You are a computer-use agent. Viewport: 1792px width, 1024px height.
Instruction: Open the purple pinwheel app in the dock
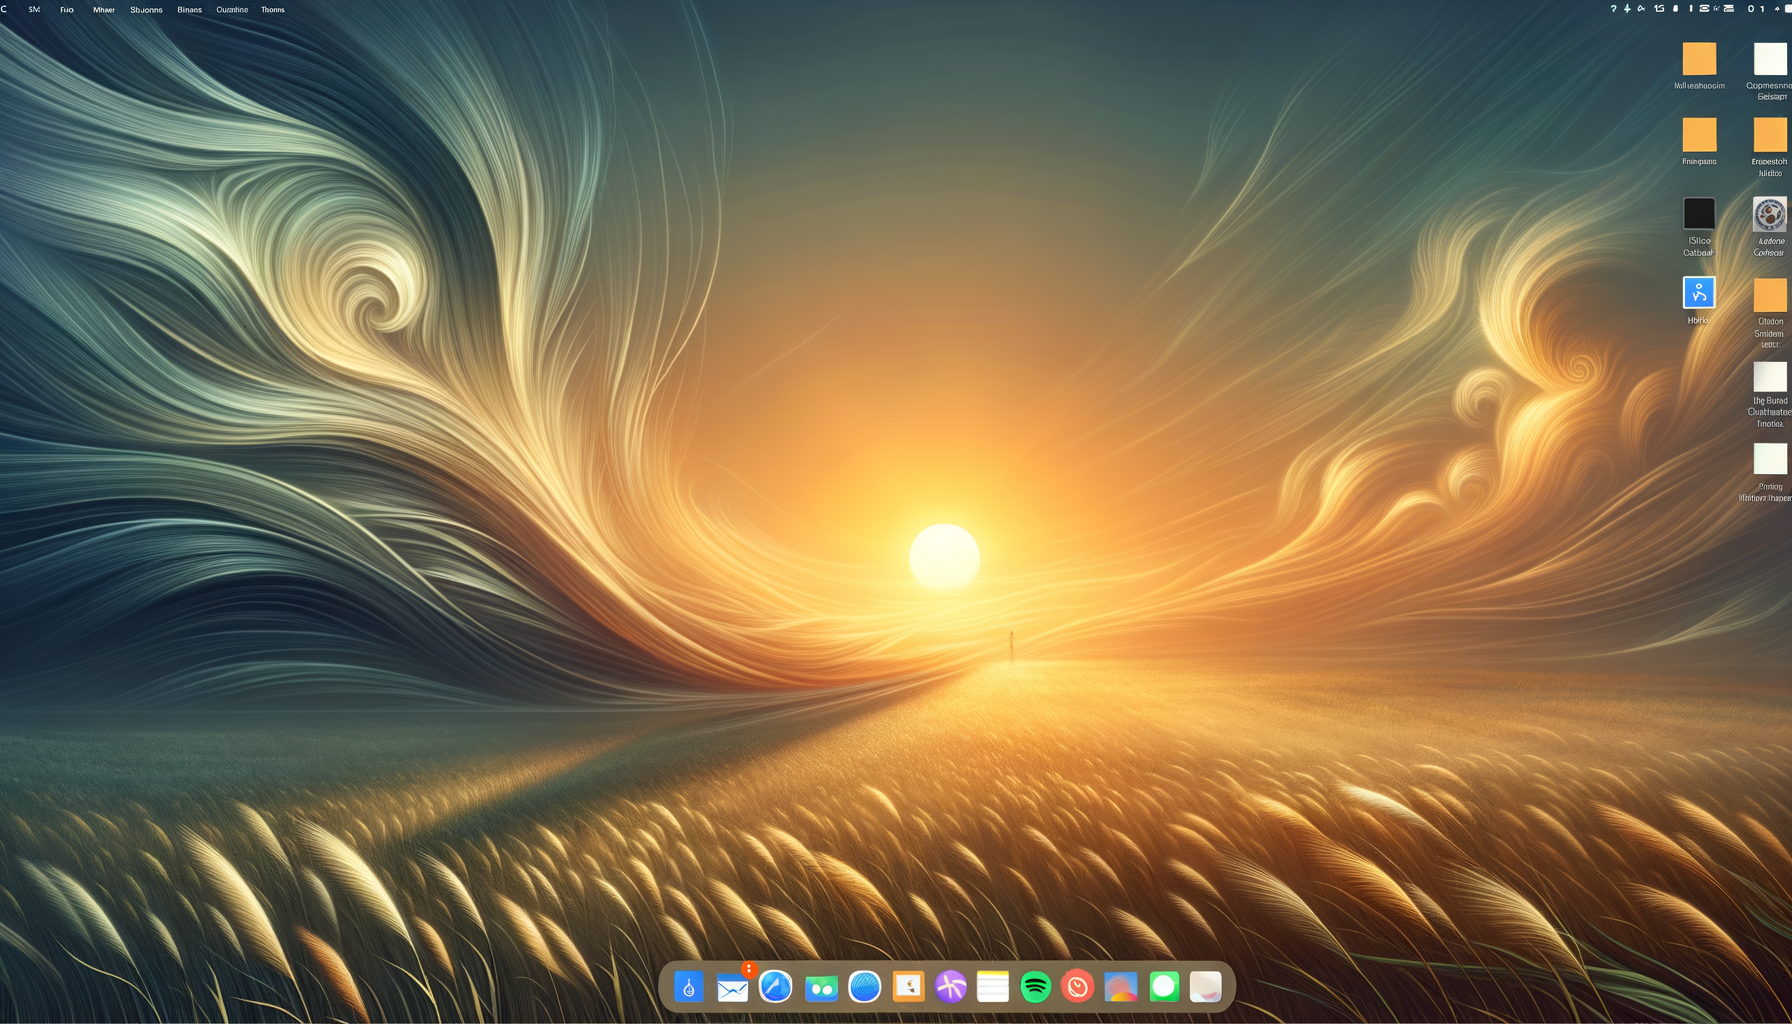[951, 987]
